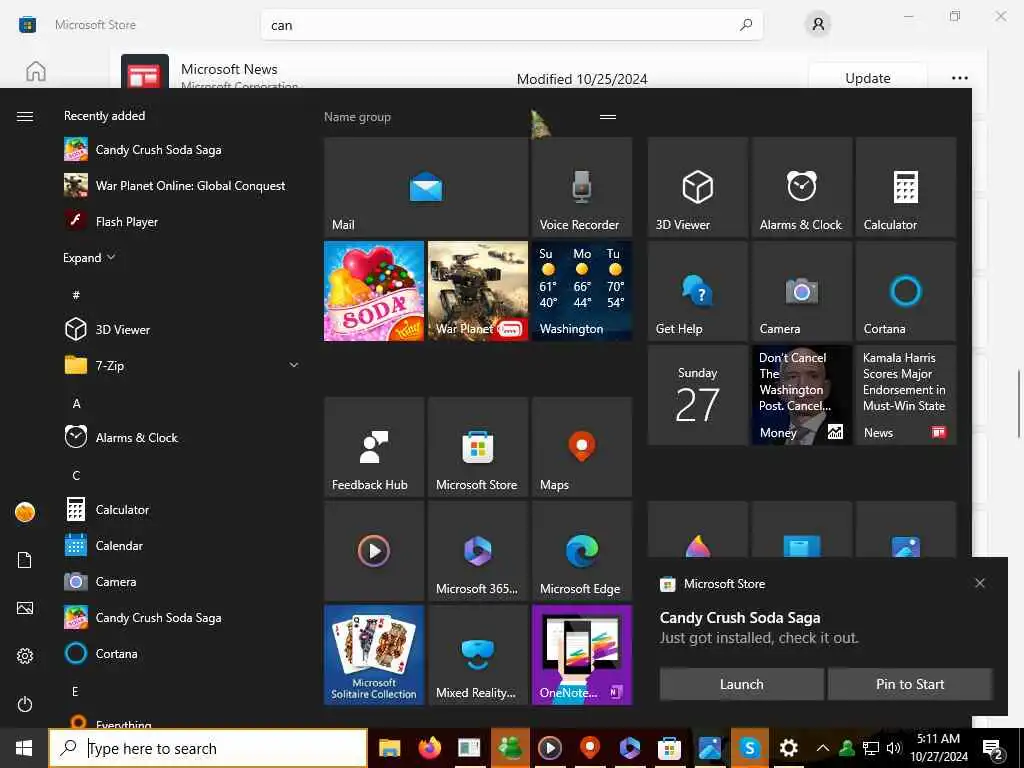Open the Maps tile

(x=582, y=447)
